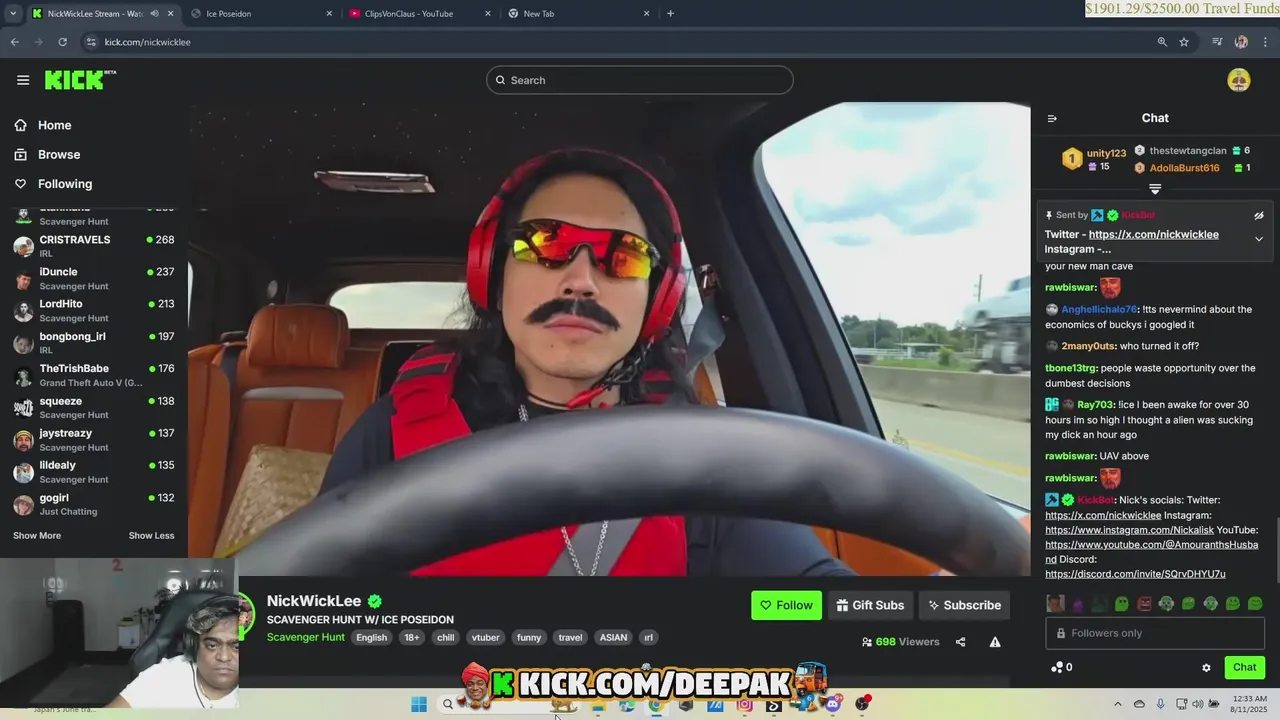Click the vtuber tag
The width and height of the screenshot is (1280, 720).
coord(485,637)
